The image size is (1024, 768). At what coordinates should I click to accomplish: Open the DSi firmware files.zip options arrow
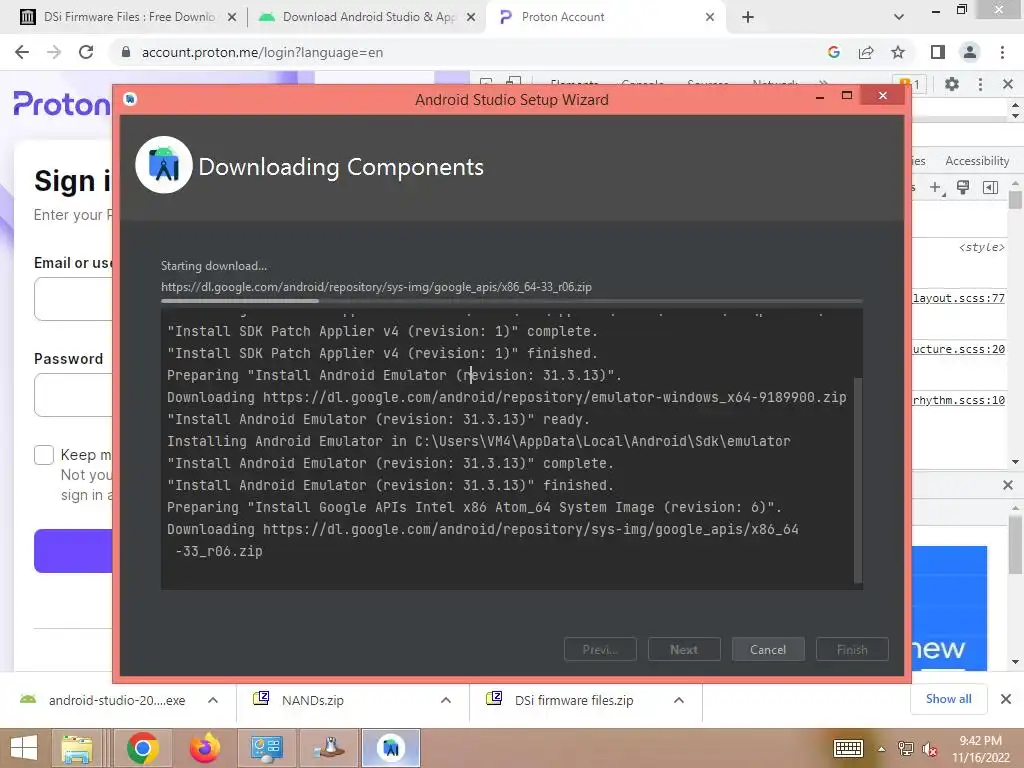(x=679, y=700)
